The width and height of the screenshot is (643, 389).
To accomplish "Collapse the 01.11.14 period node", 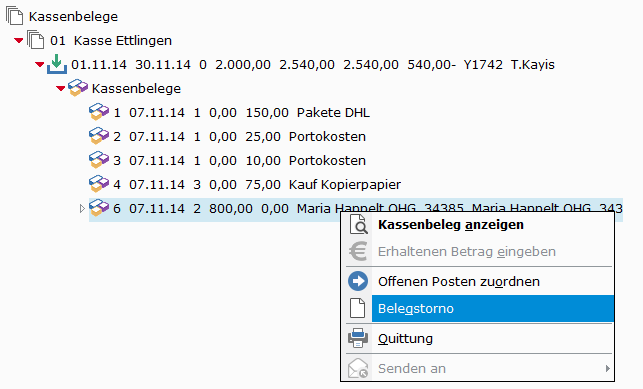I will [39, 64].
